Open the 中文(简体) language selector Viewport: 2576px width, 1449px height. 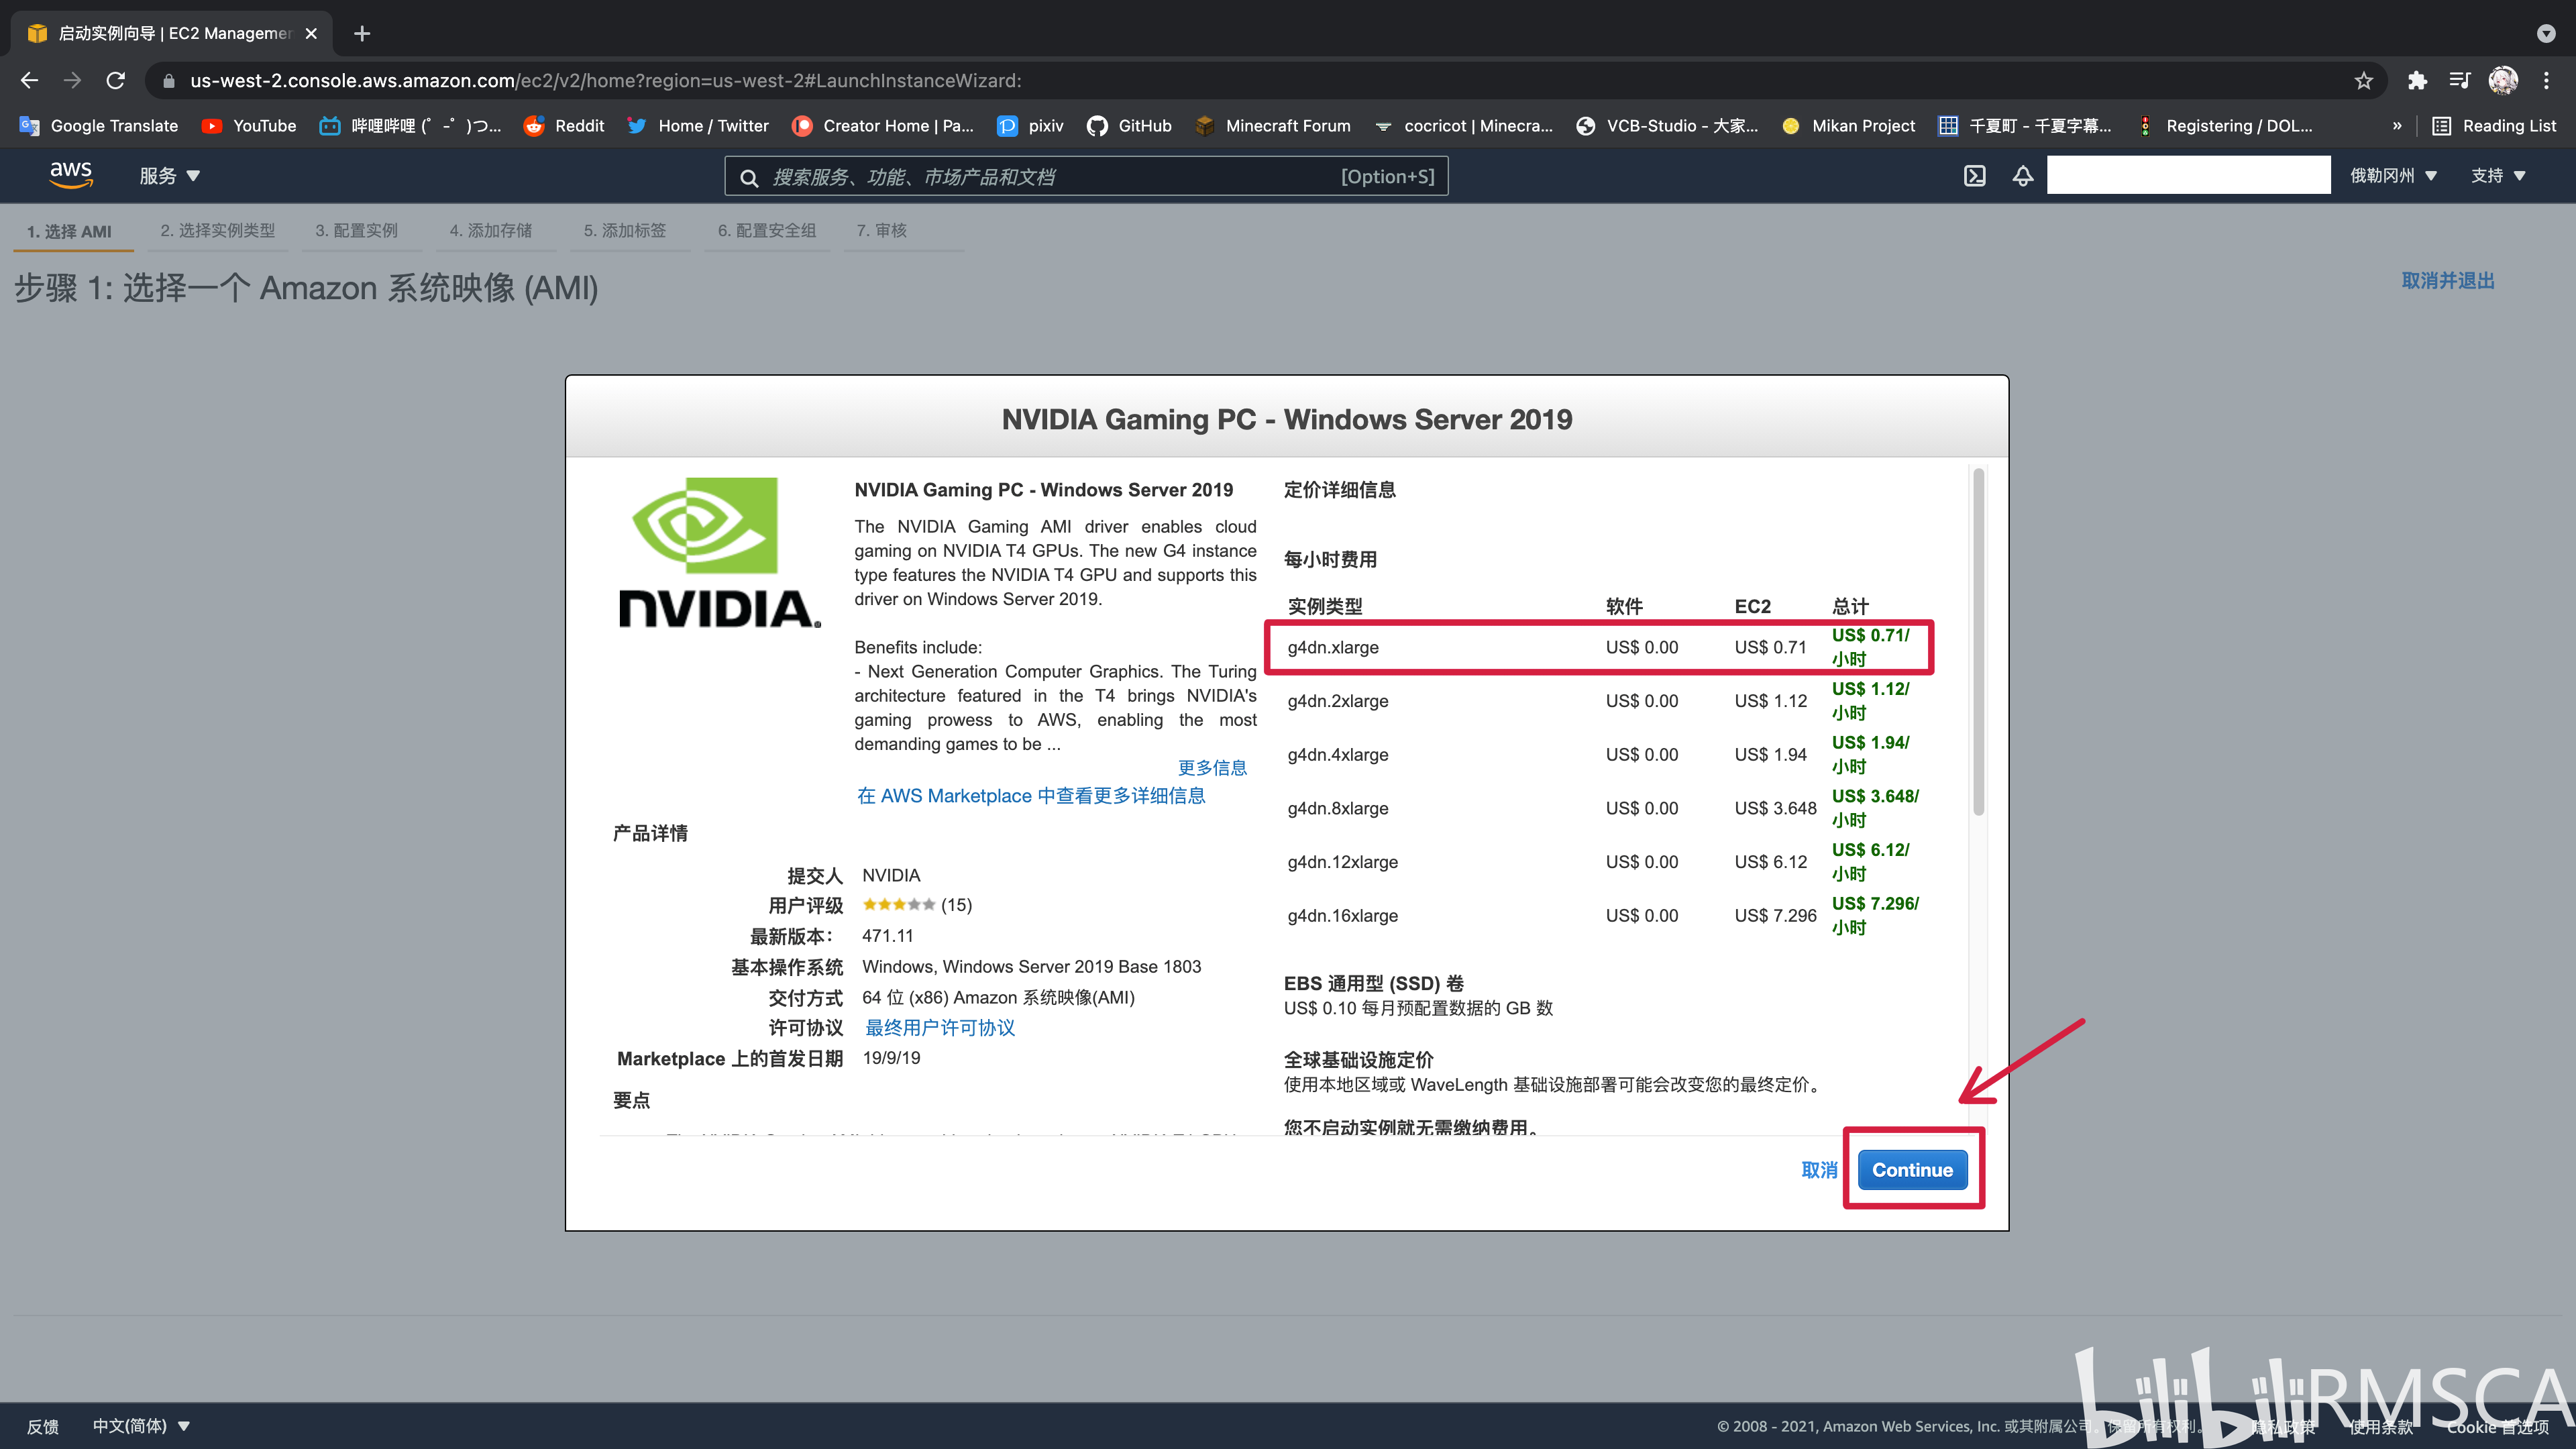click(x=140, y=1425)
